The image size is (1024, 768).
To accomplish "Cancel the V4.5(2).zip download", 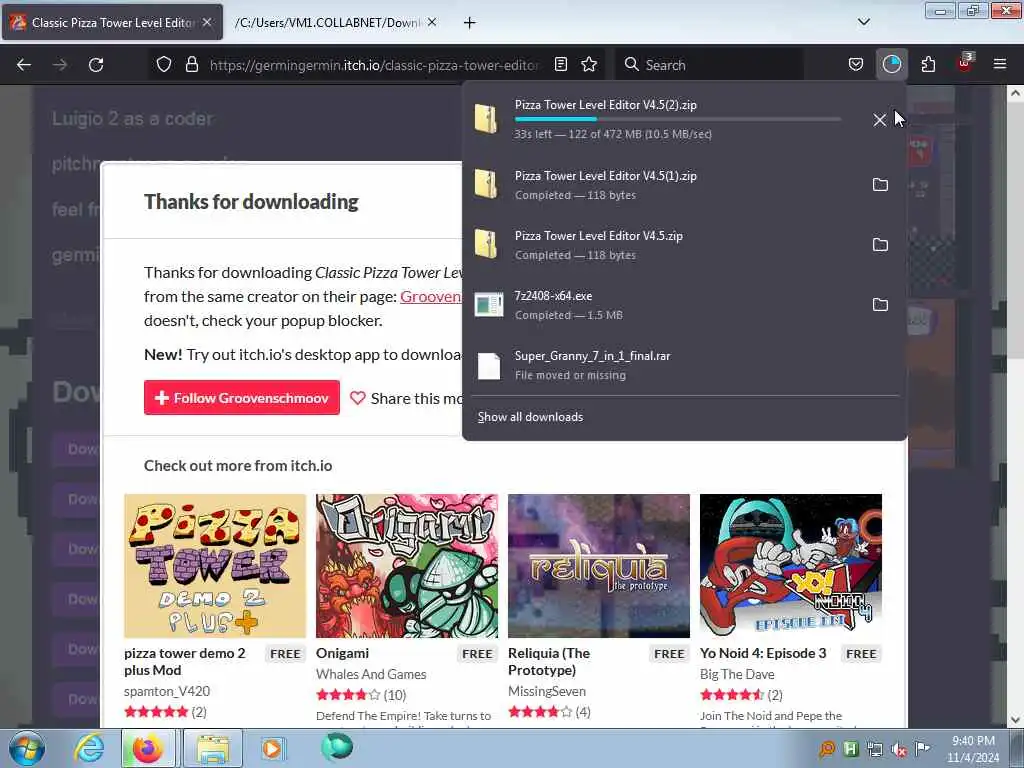I will [880, 120].
